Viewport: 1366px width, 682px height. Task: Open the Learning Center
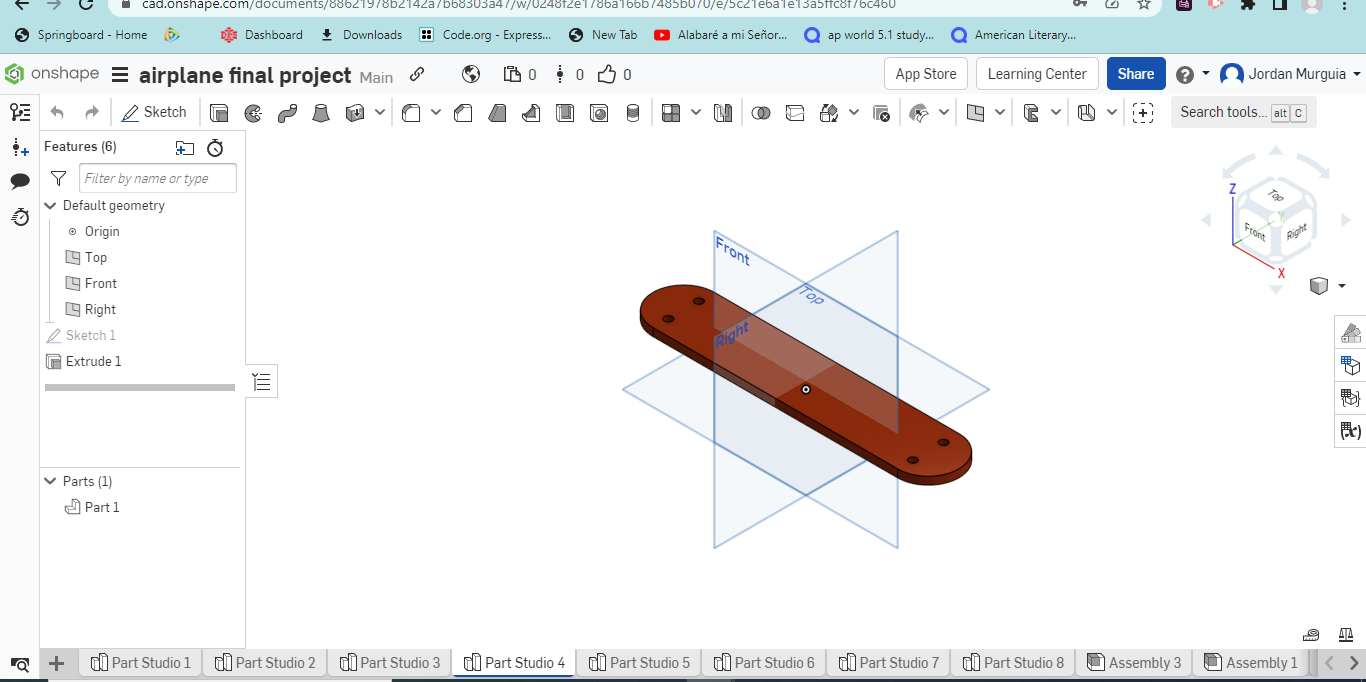pyautogui.click(x=1037, y=73)
